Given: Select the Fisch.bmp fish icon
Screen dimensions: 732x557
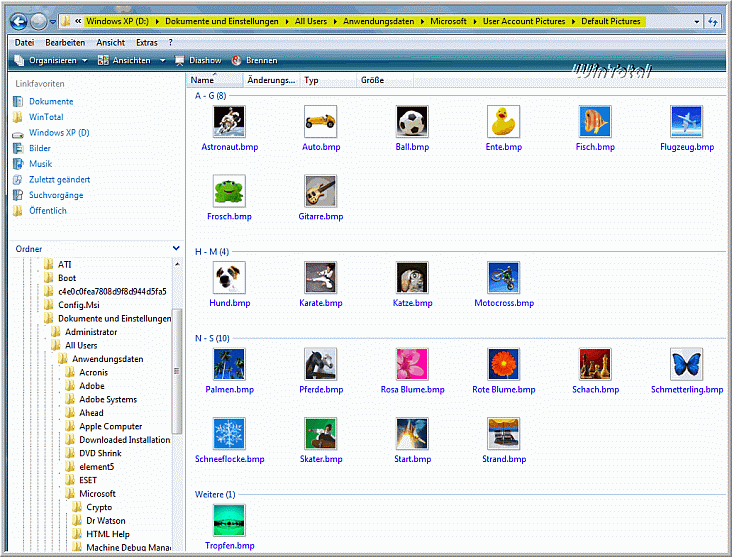Looking at the screenshot, I should [x=595, y=121].
